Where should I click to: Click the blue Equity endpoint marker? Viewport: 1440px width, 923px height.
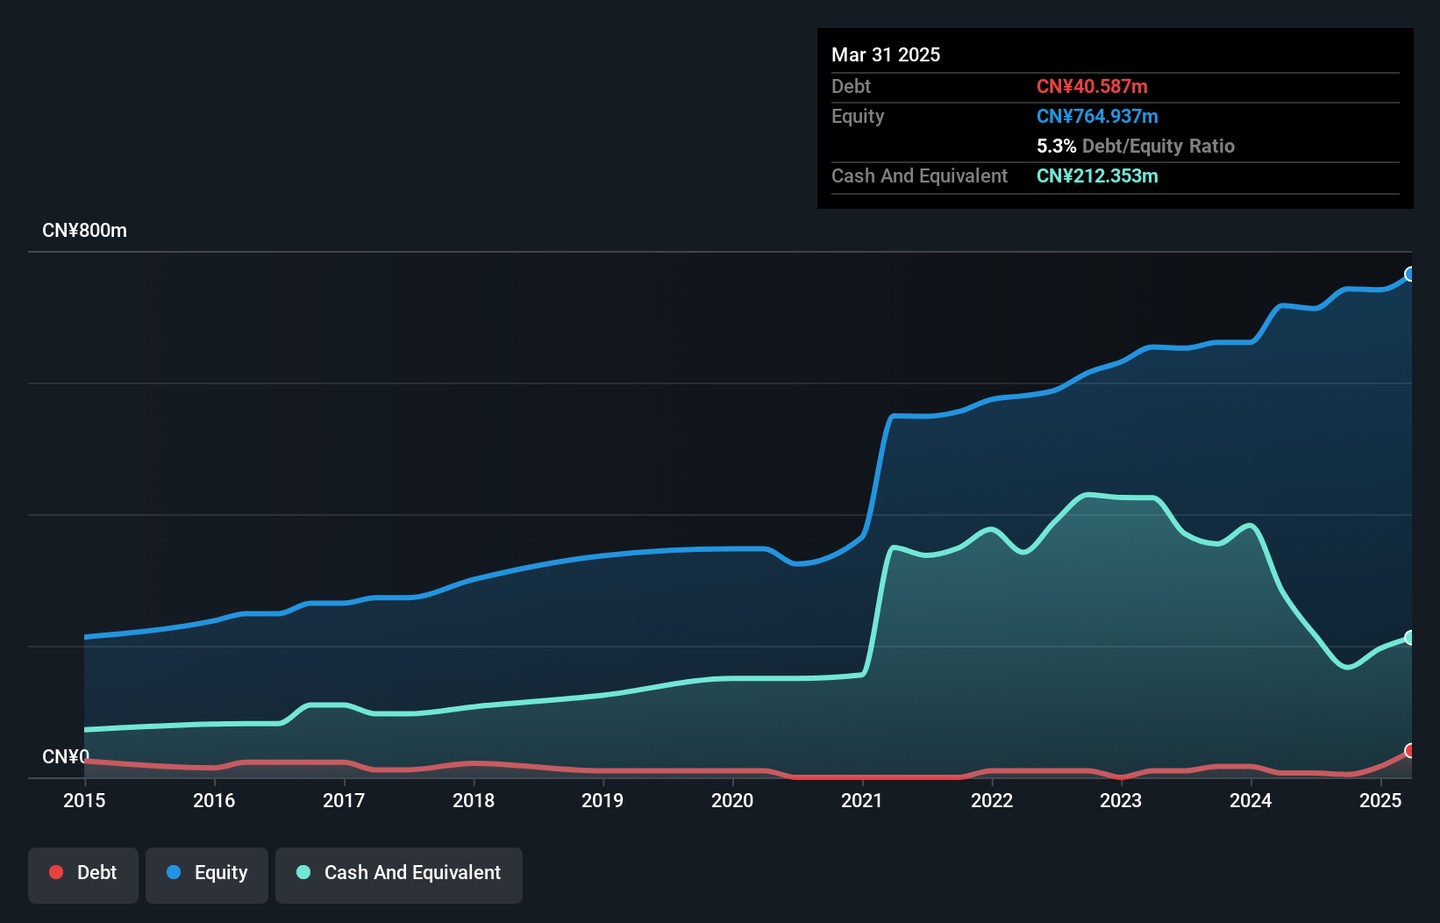click(1410, 274)
